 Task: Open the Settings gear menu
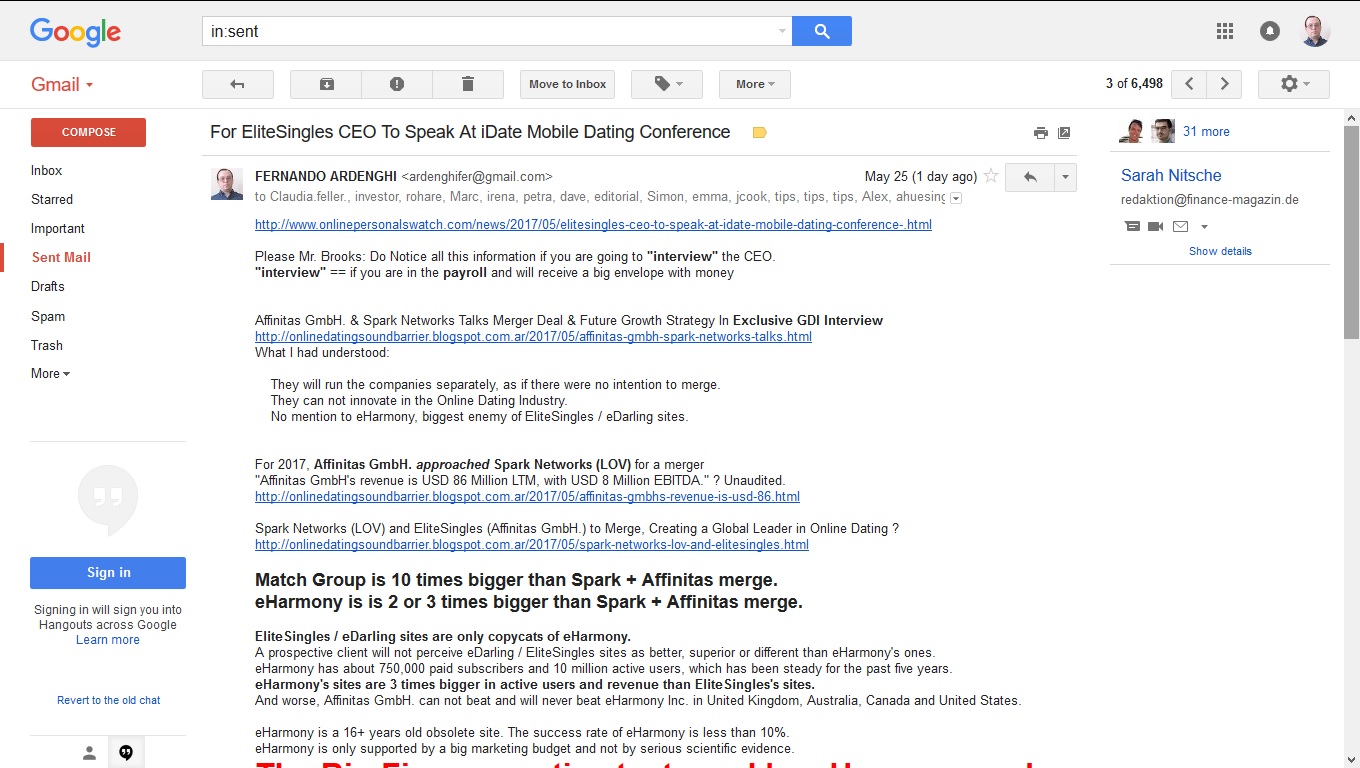click(1294, 84)
